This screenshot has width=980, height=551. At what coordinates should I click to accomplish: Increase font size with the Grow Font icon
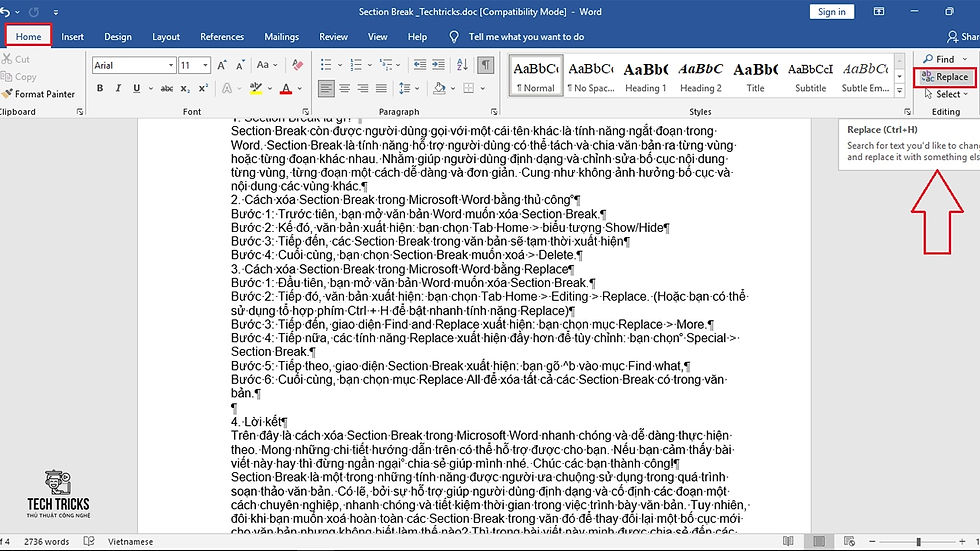[x=222, y=65]
